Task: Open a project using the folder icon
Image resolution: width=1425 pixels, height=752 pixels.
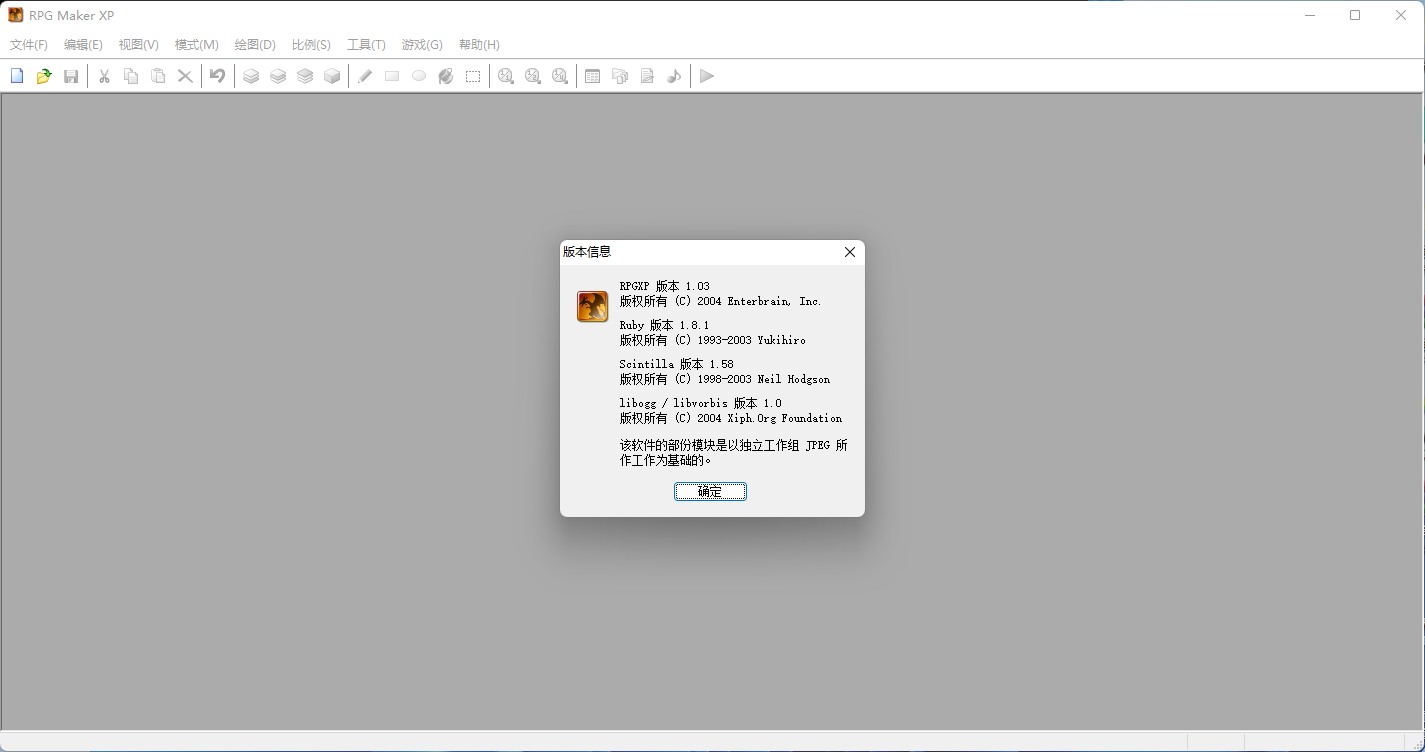Action: point(44,76)
